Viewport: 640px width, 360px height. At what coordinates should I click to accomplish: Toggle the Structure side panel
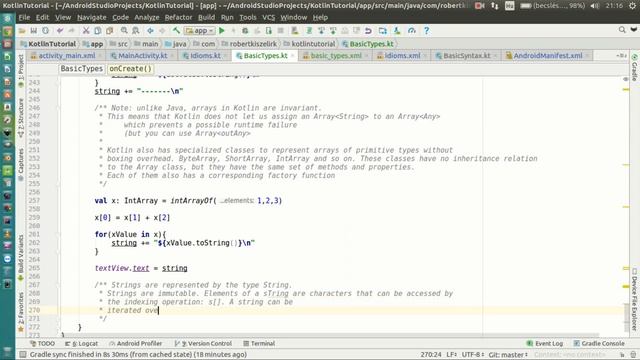pyautogui.click(x=21, y=117)
